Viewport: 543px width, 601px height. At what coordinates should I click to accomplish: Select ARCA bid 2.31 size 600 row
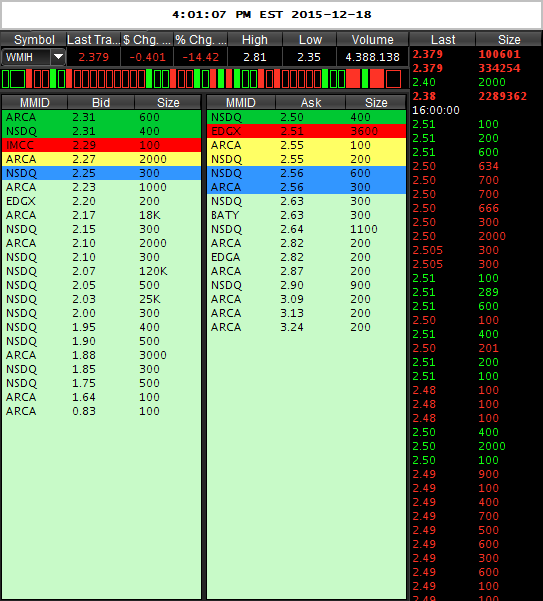[101, 117]
